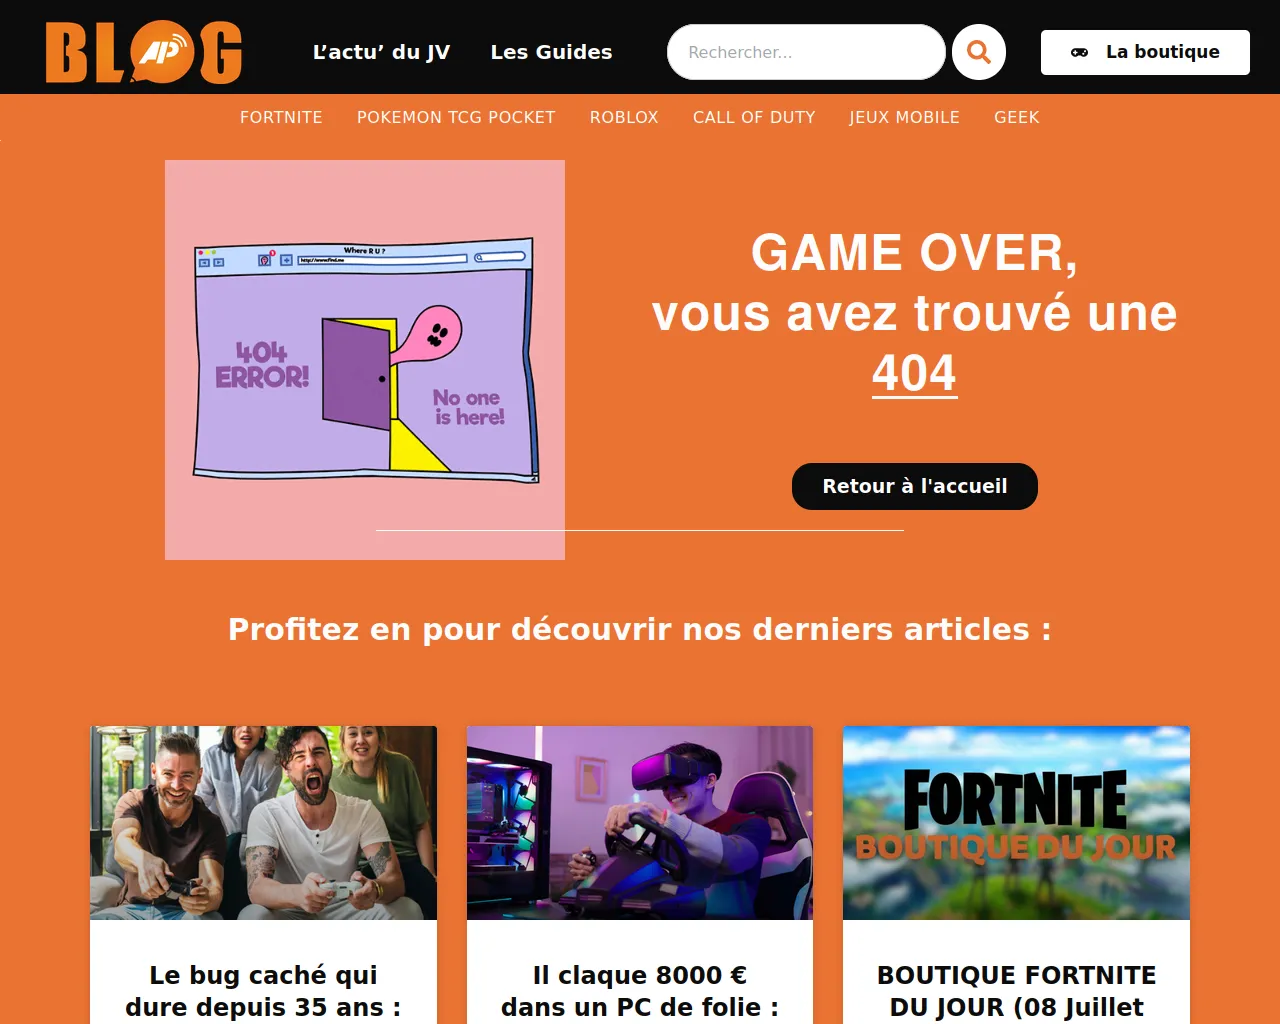
Task: Focus the Rechercher search field
Action: [806, 52]
